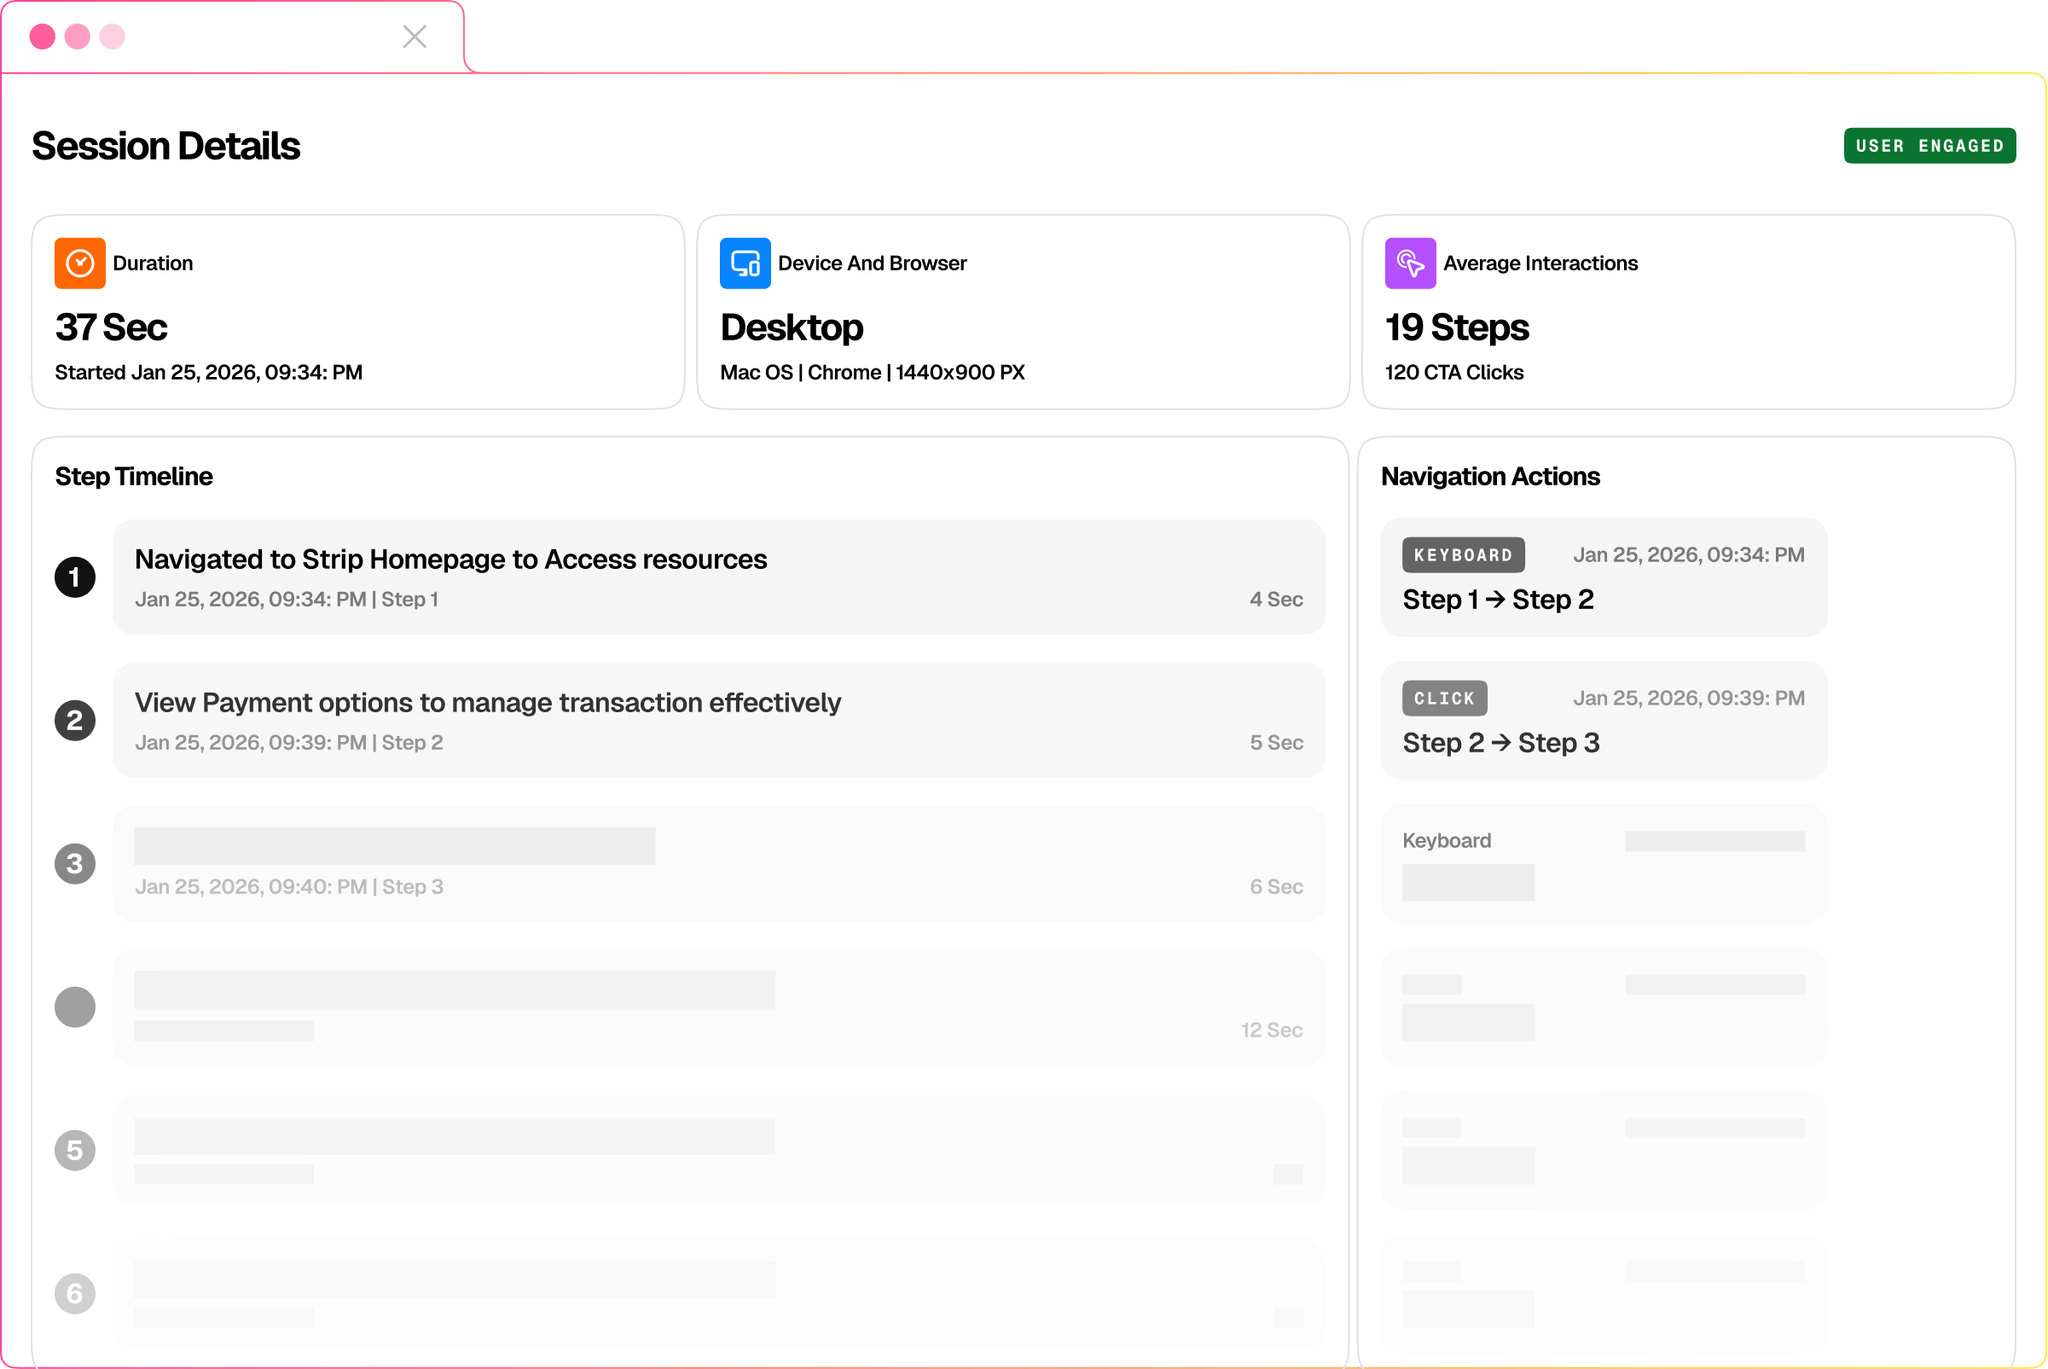Viewport: 2048px width, 1369px height.
Task: Expand the loading step 4 entry
Action: 719,1007
